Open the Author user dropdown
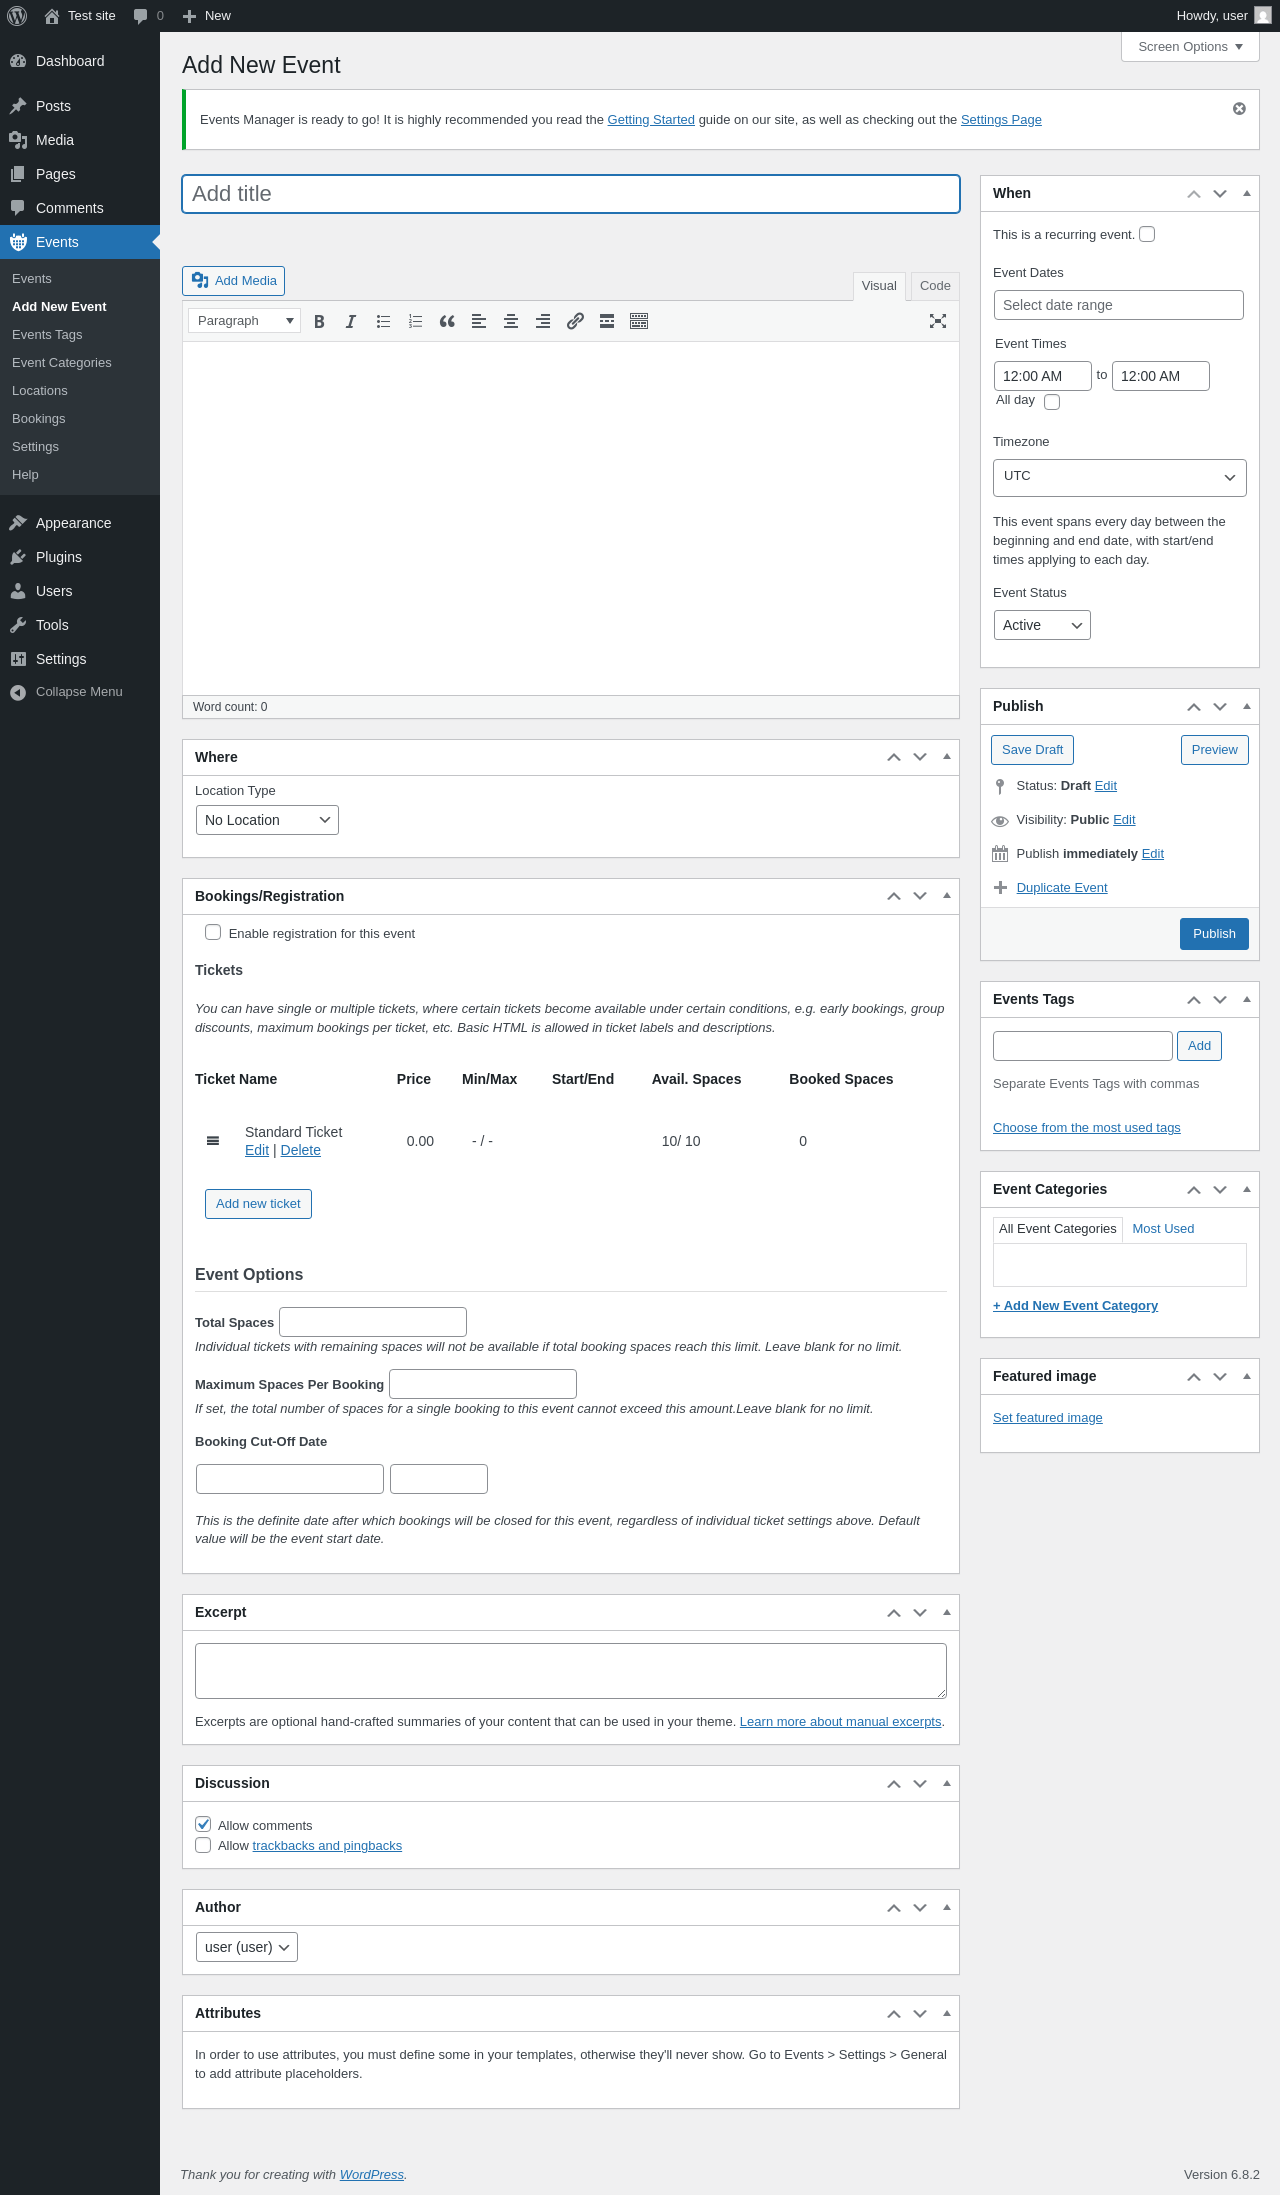The width and height of the screenshot is (1280, 2195). click(247, 1947)
